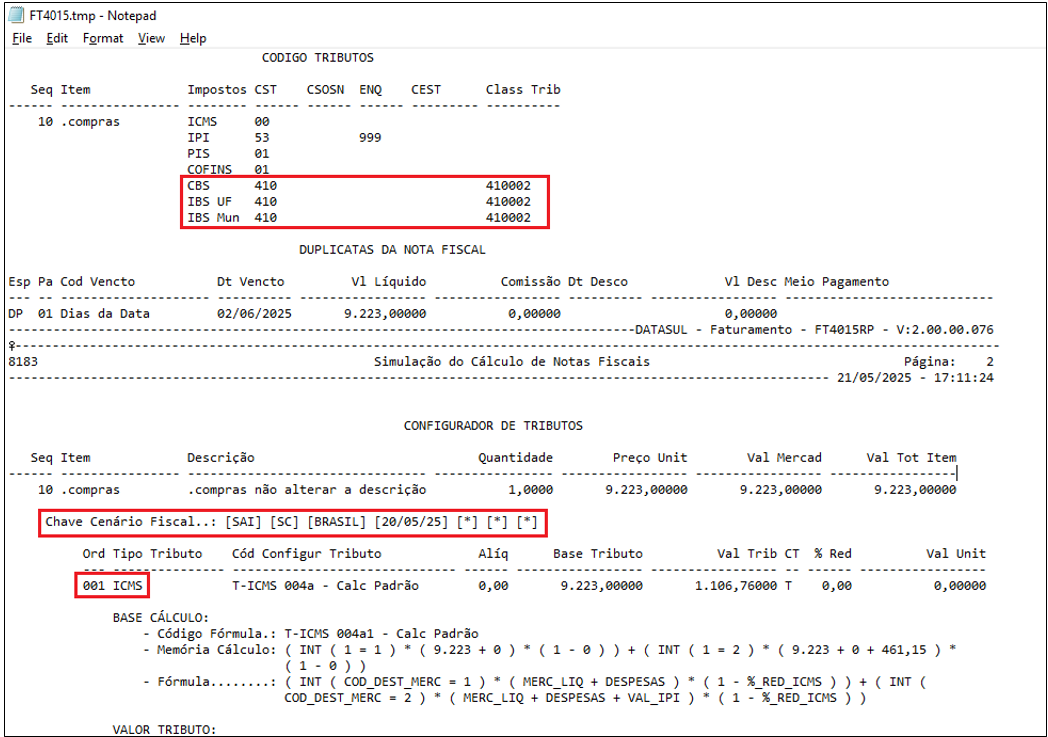Click the IPI row in the Impostos list

pos(199,138)
